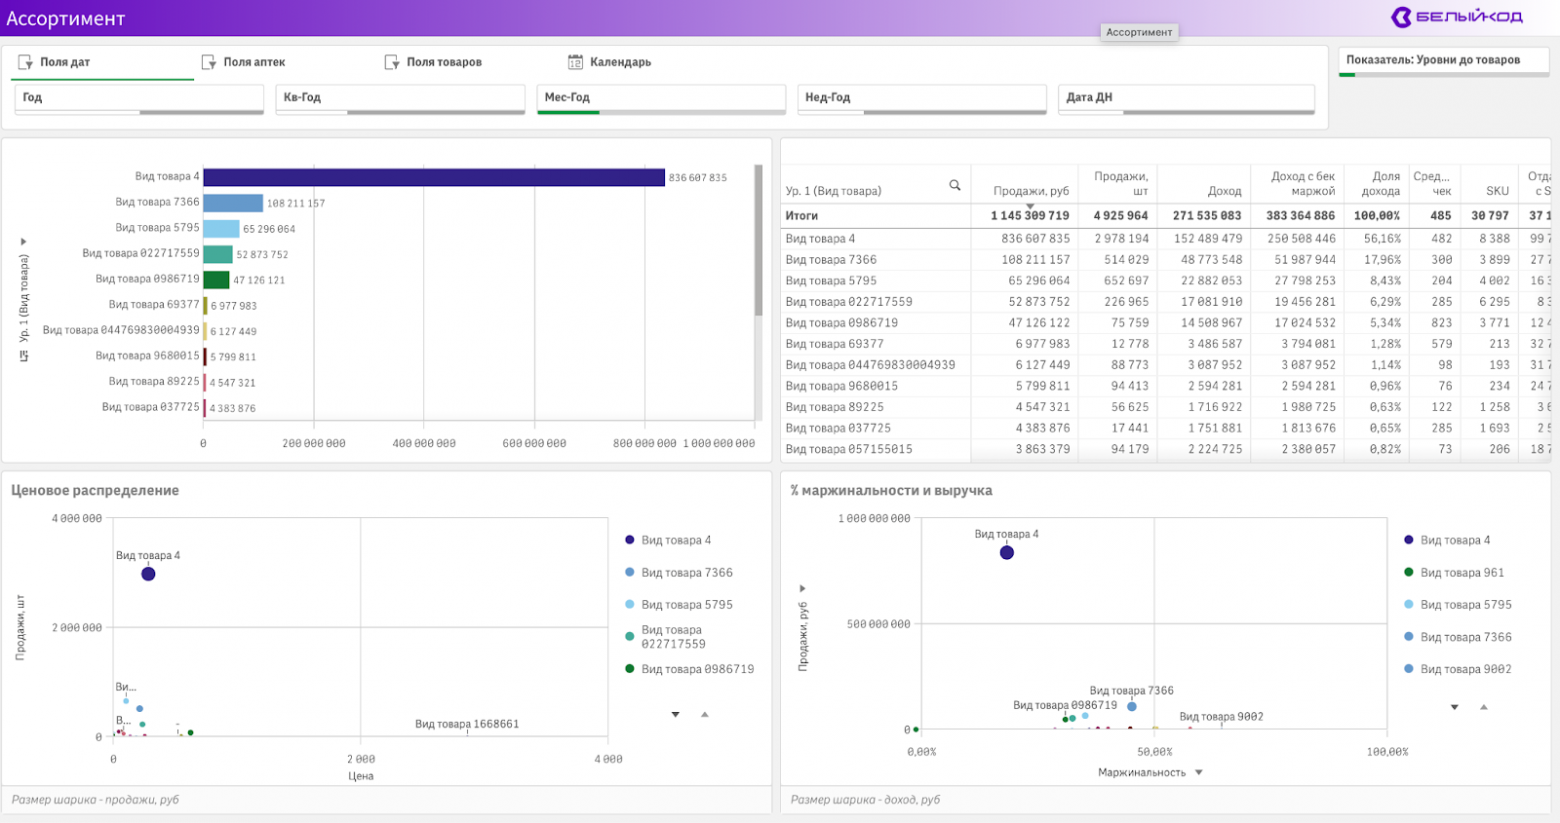1560x823 pixels.
Task: Click the Показатель: Уровни до товаров button
Action: pyautogui.click(x=1444, y=61)
